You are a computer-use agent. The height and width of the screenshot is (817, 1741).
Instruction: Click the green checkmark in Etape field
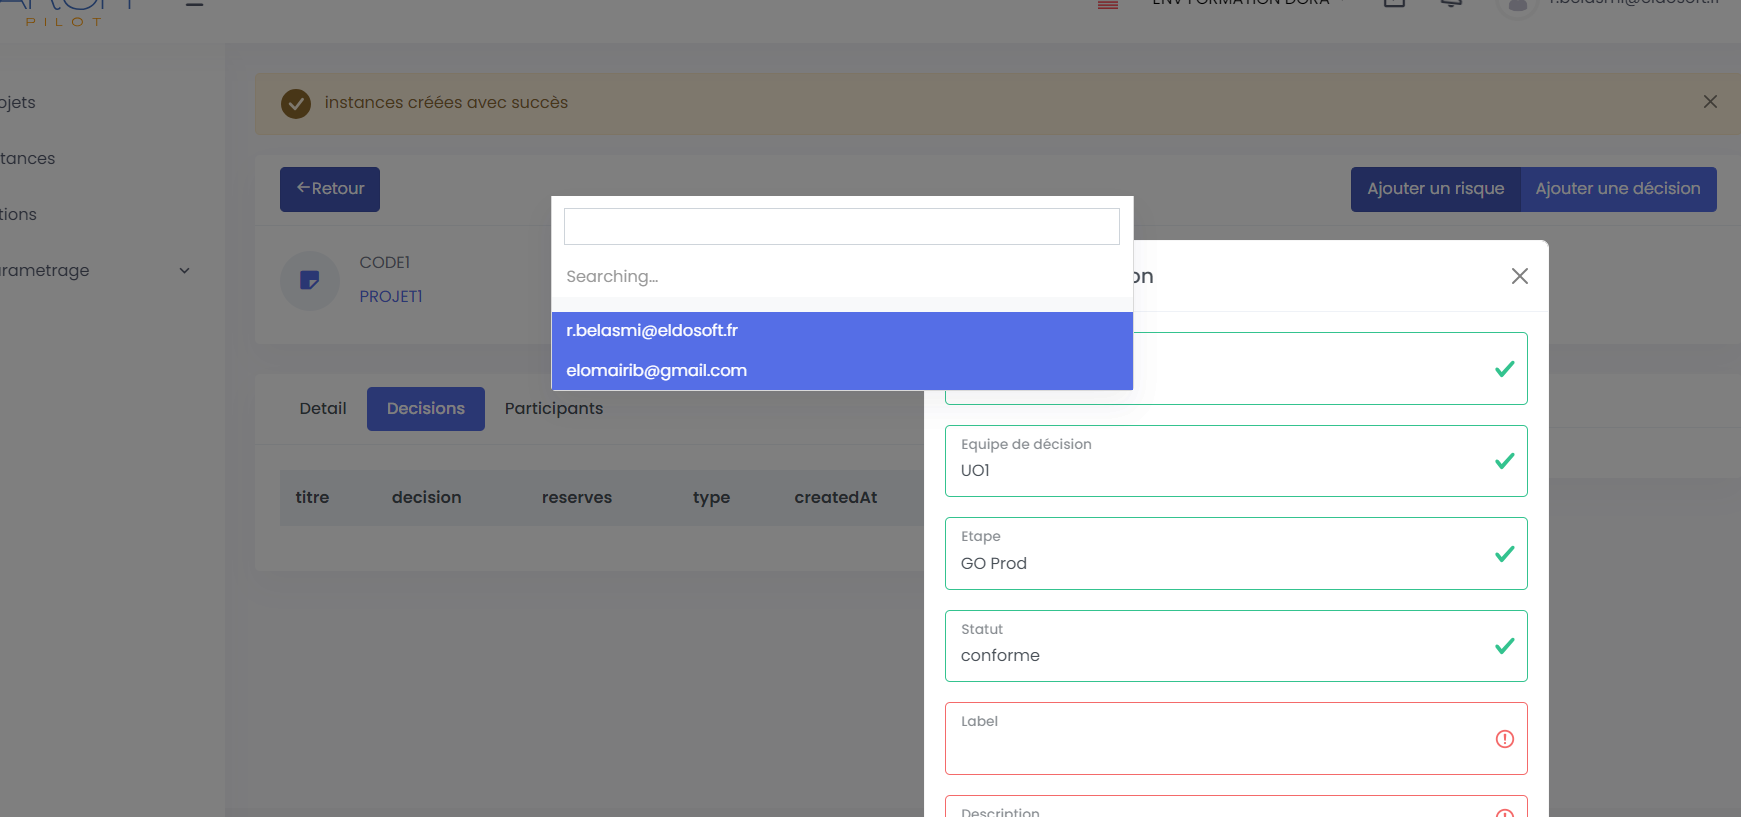coord(1504,554)
